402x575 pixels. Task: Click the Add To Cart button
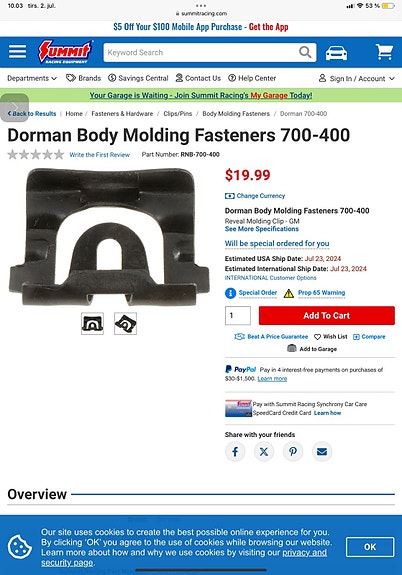[327, 315]
